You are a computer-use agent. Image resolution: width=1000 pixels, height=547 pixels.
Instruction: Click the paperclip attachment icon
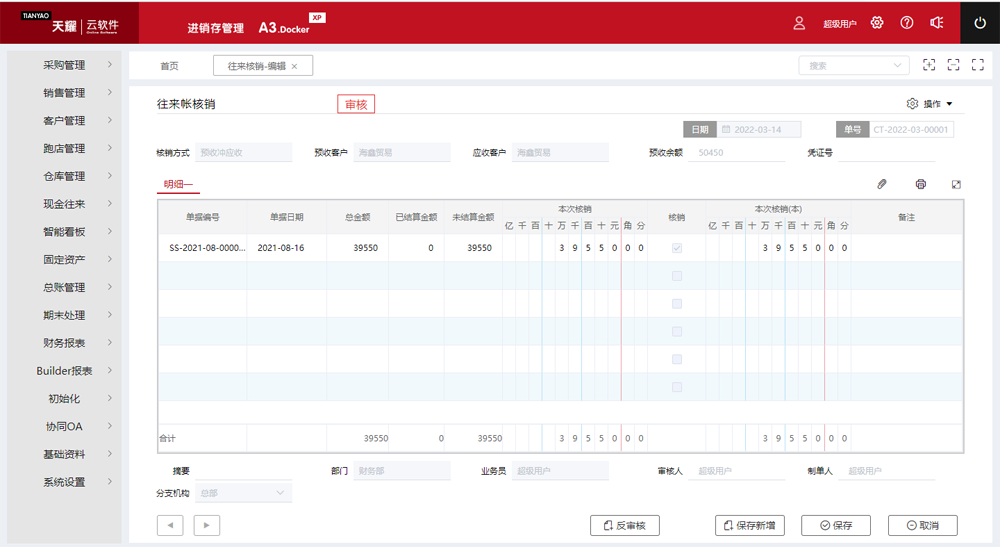tap(882, 184)
